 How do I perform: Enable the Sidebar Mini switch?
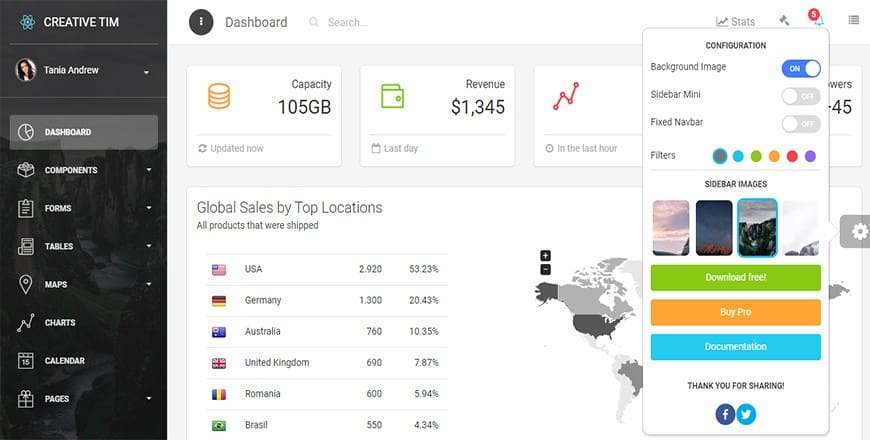801,96
